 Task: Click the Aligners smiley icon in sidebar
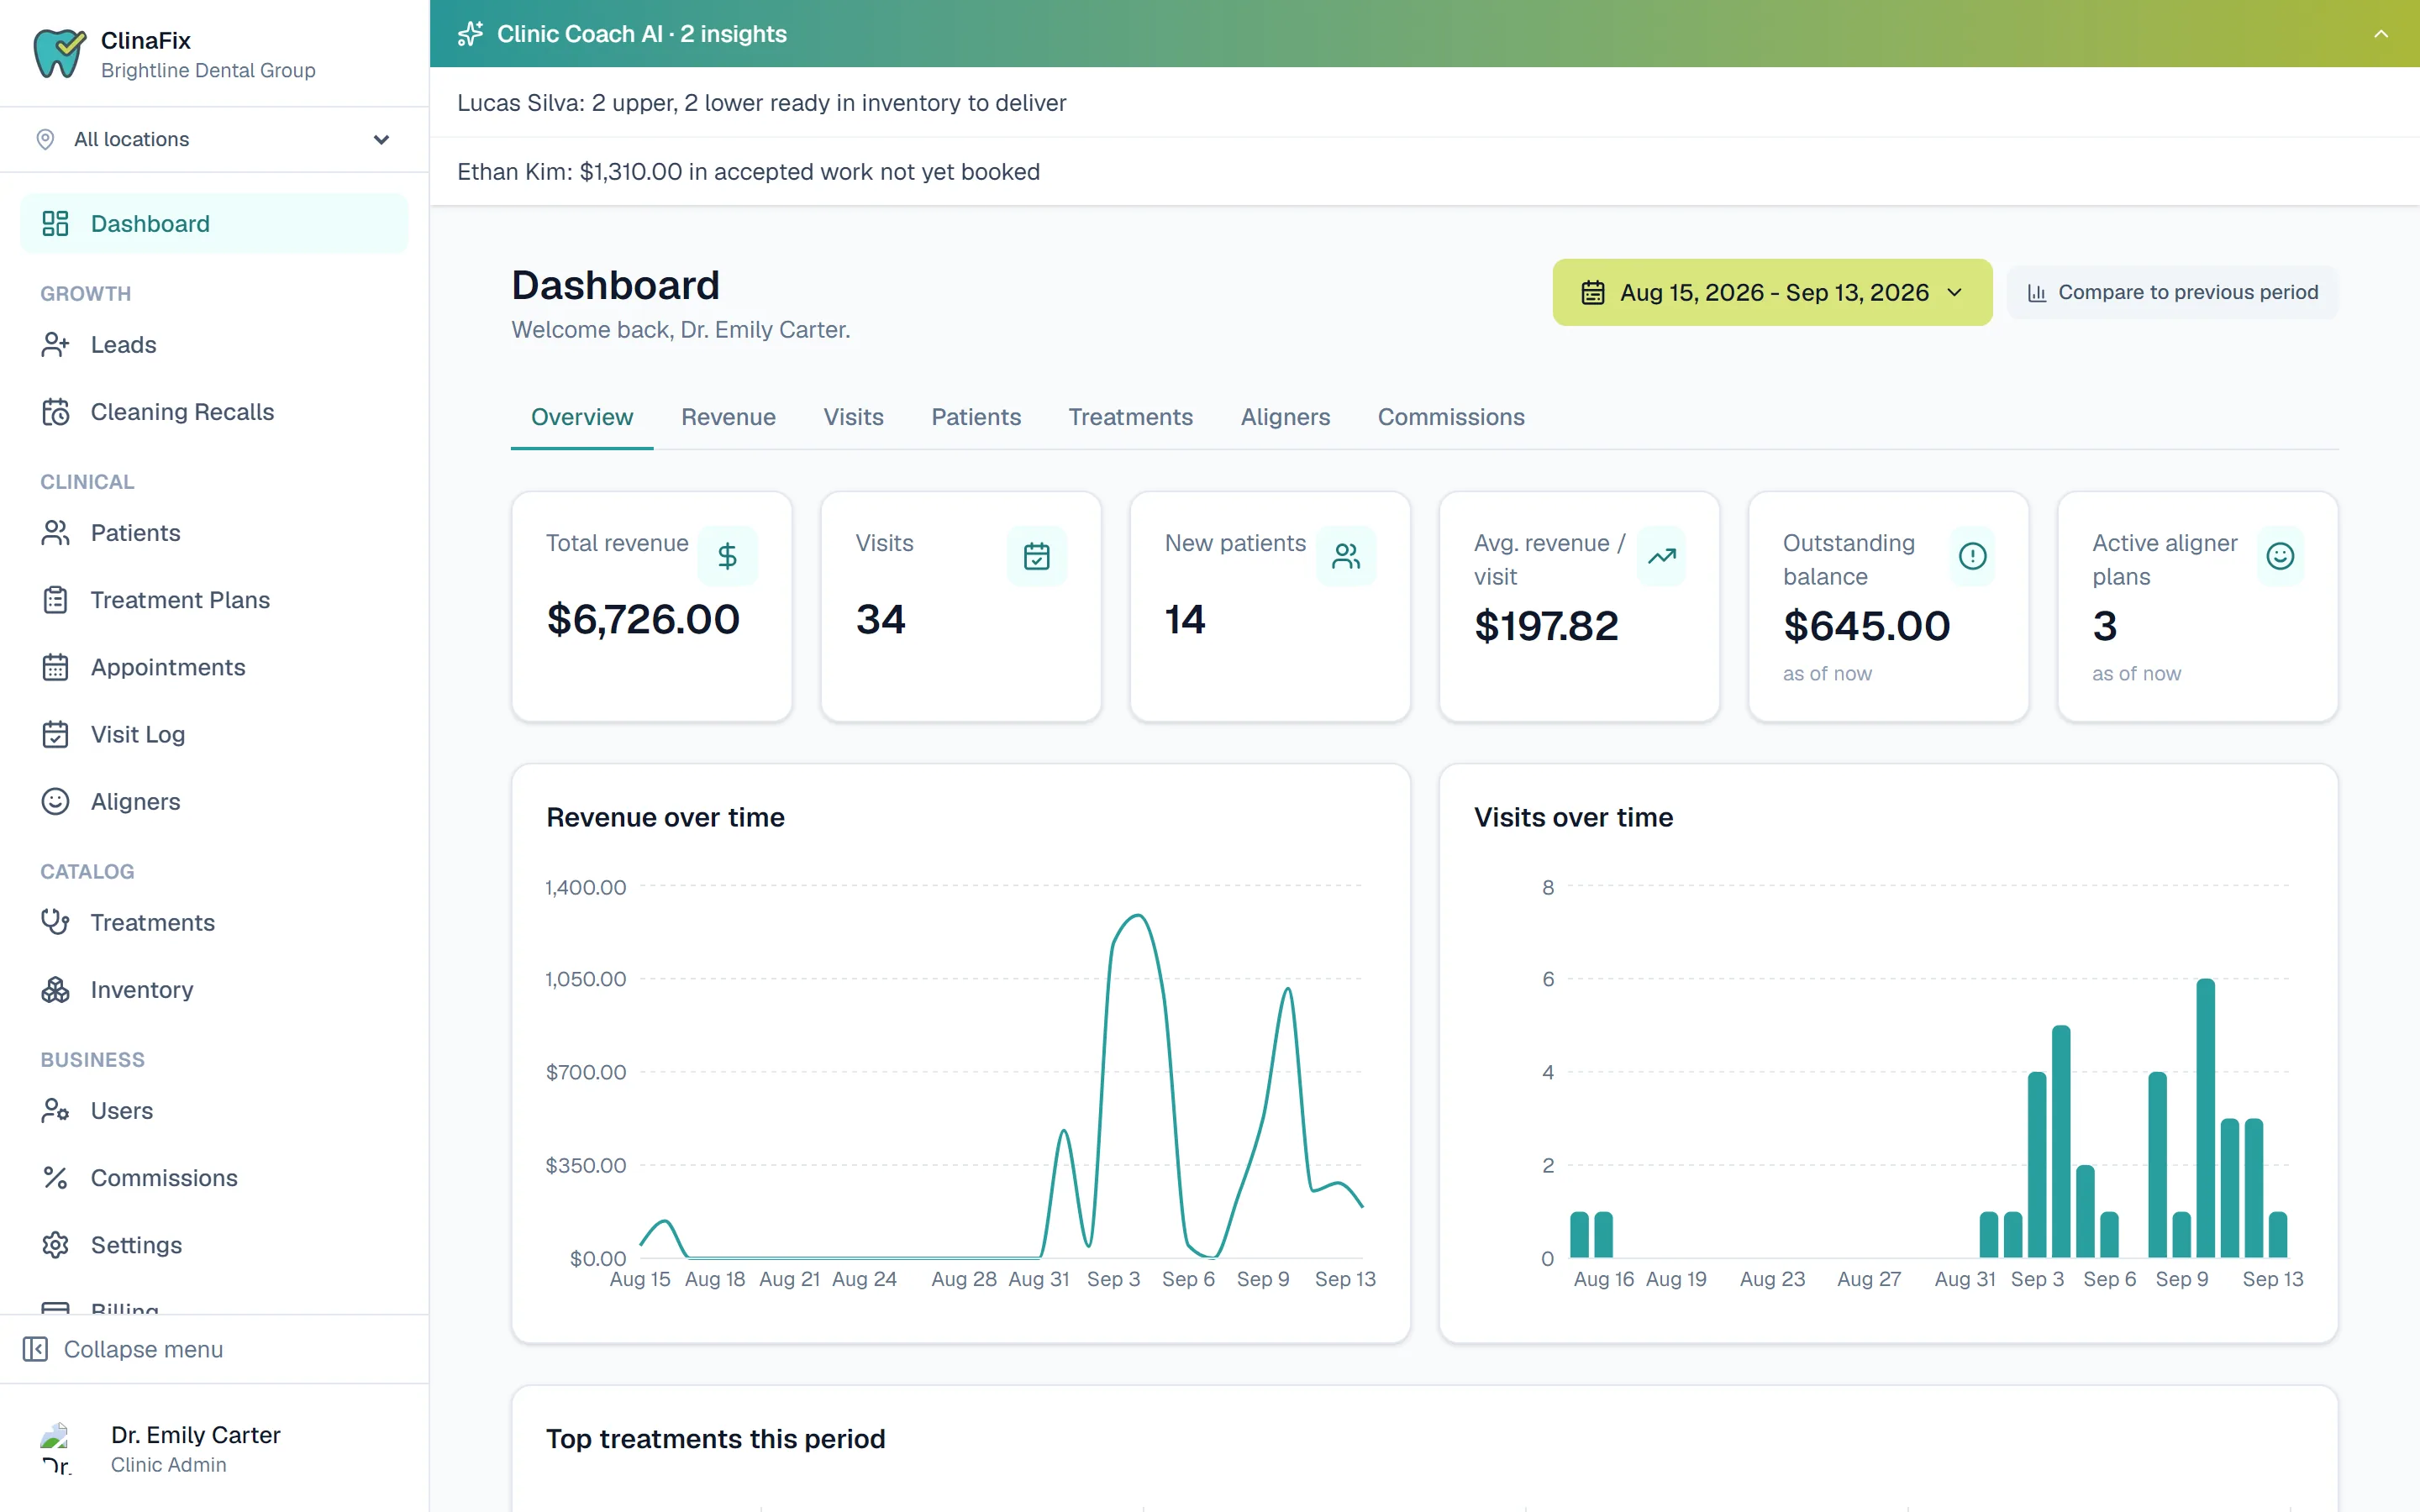click(x=55, y=801)
